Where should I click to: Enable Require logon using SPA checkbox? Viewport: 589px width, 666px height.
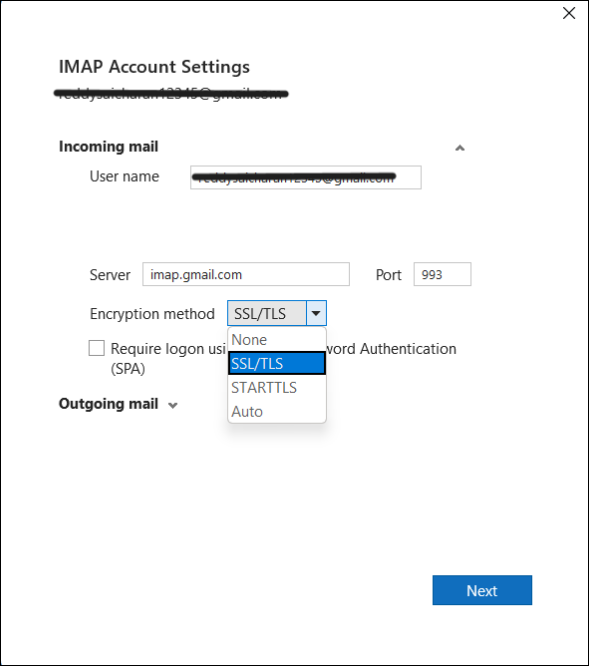[x=96, y=348]
